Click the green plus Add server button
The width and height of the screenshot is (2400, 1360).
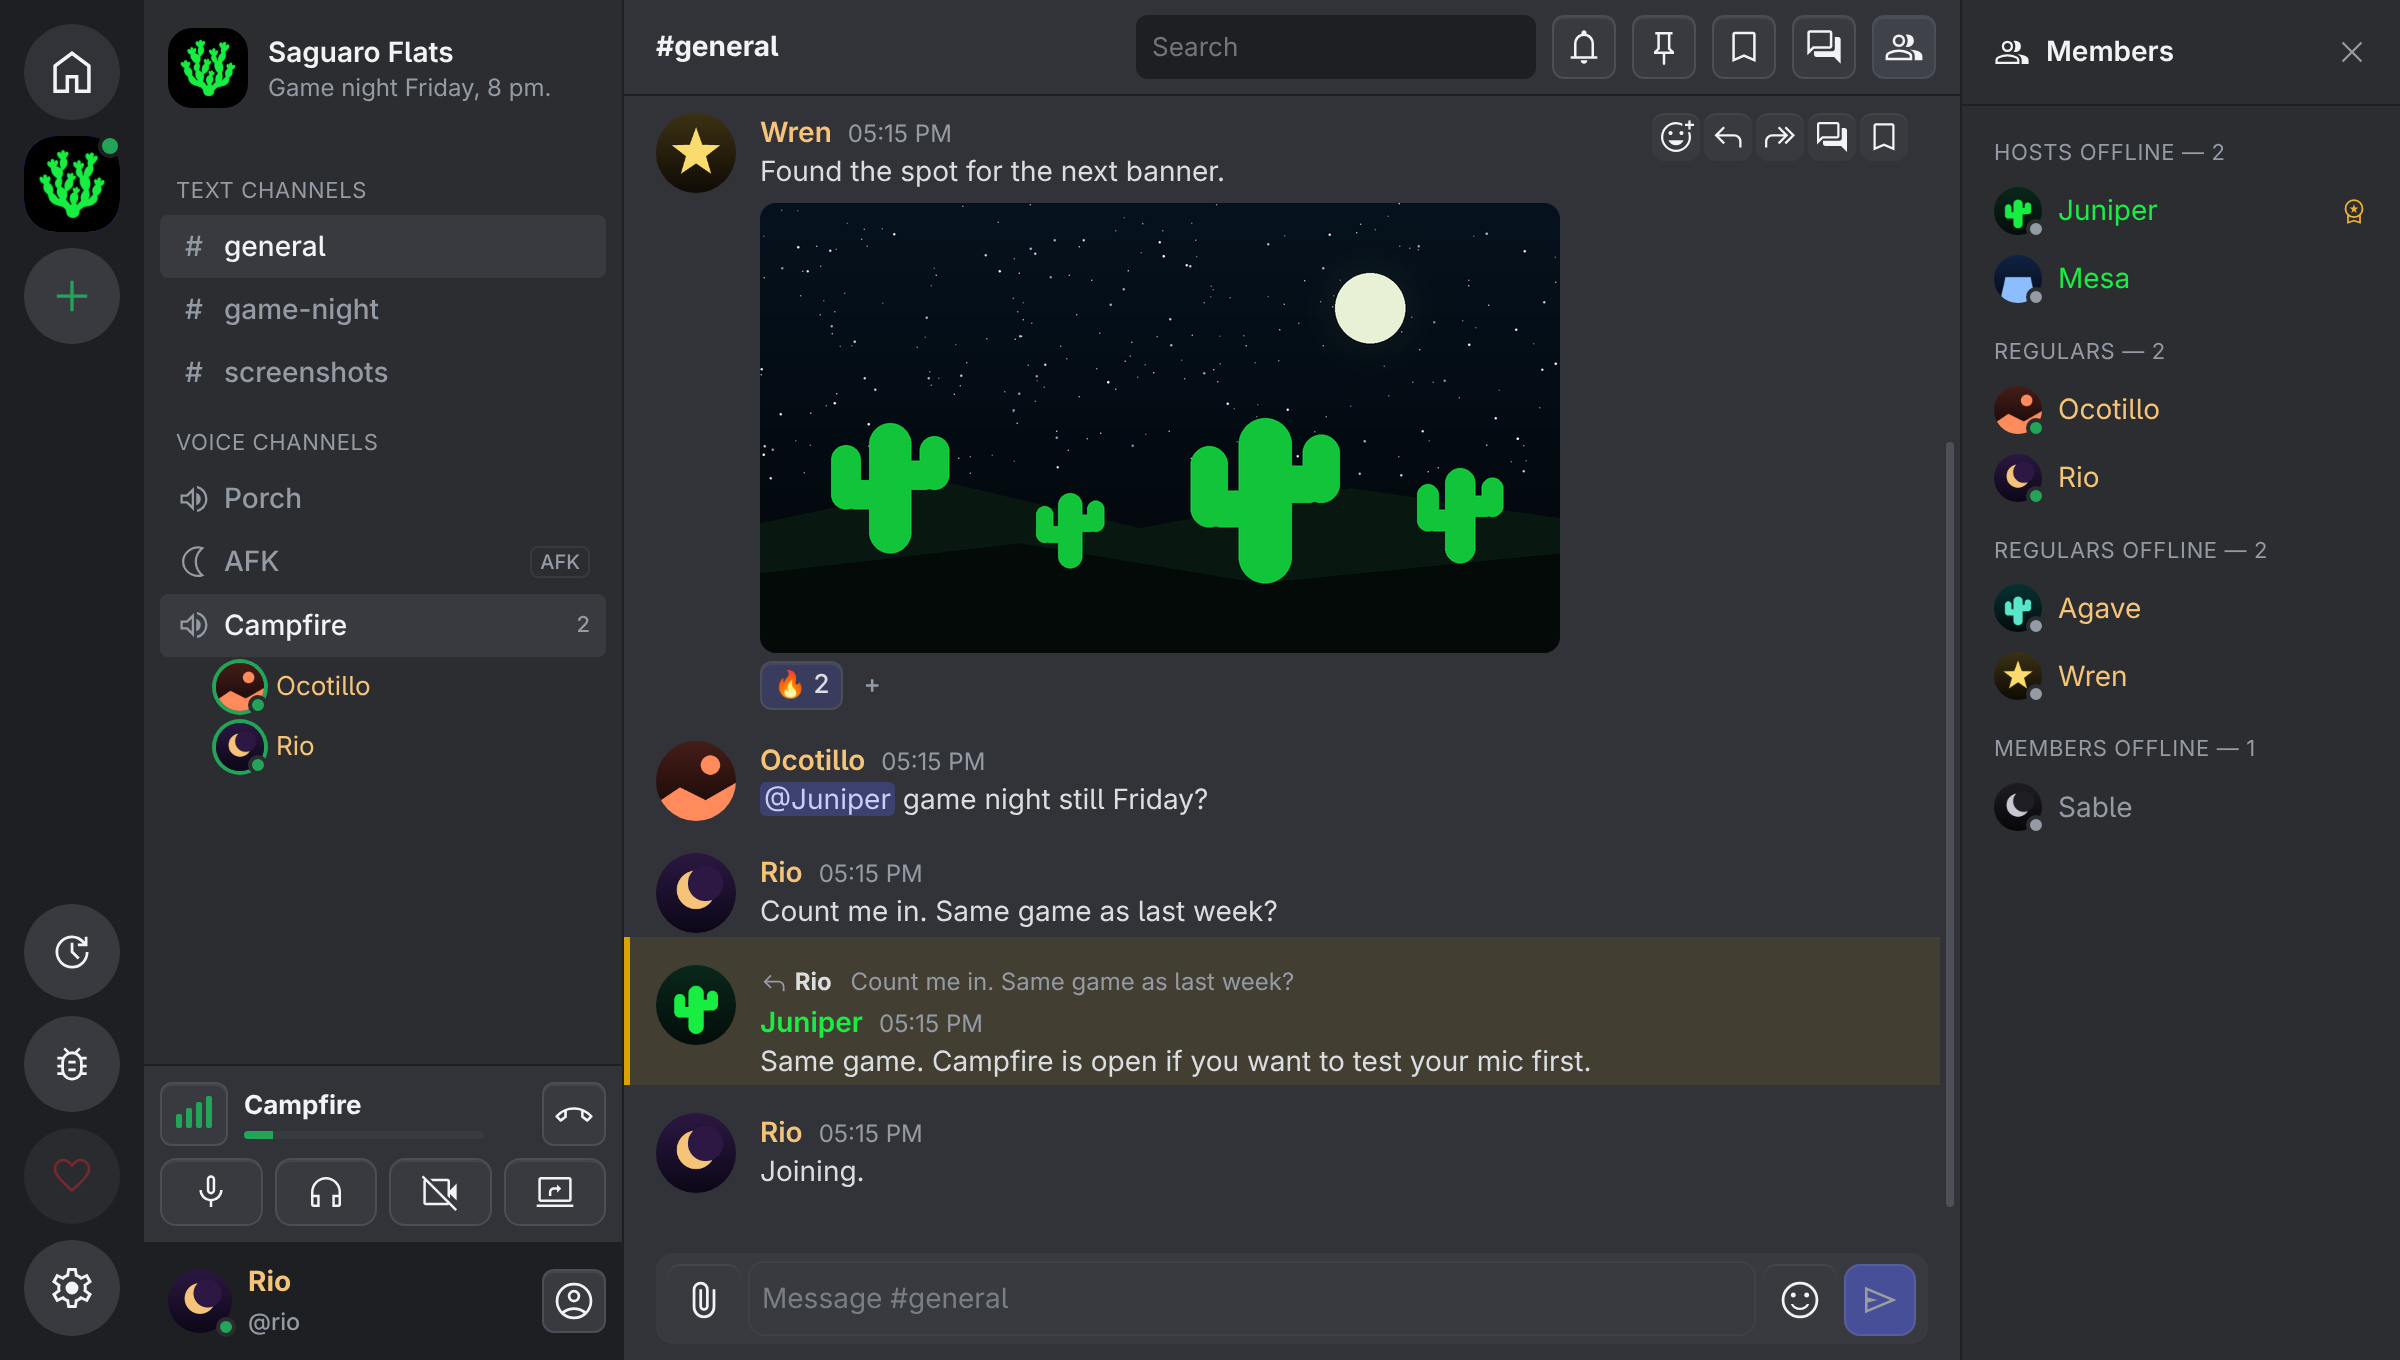click(72, 296)
